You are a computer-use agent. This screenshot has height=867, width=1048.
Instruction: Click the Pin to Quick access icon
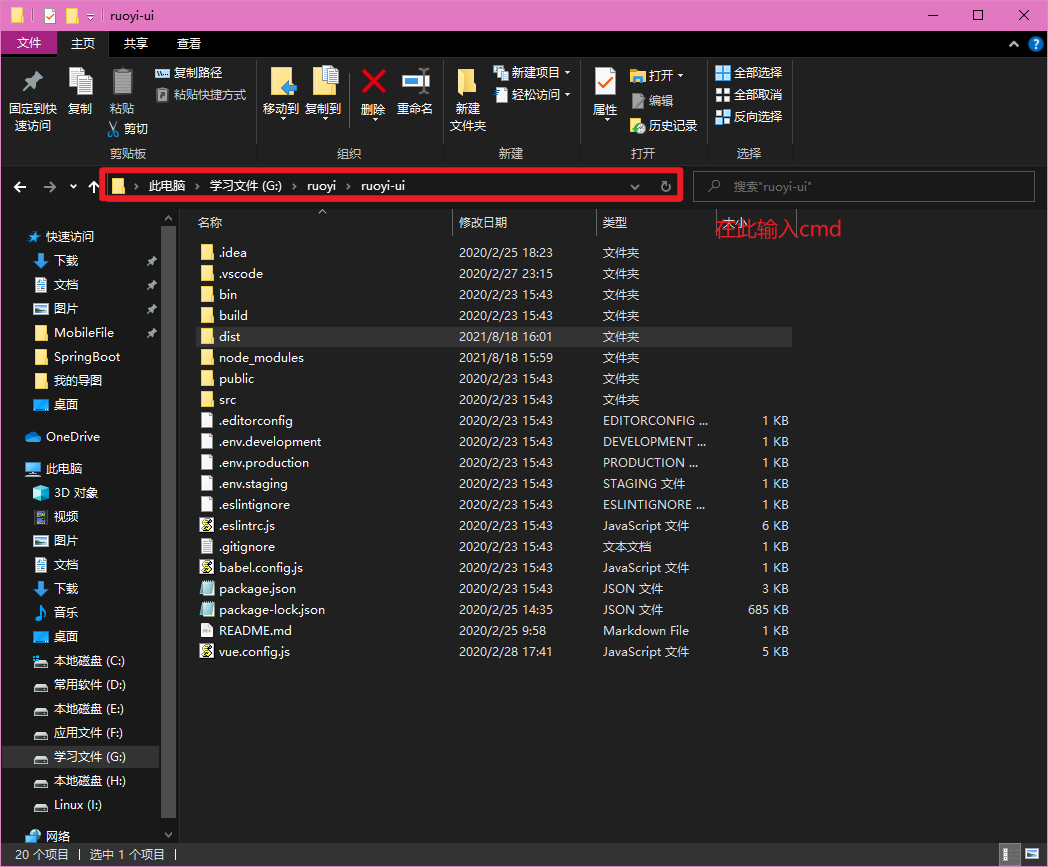pos(32,82)
